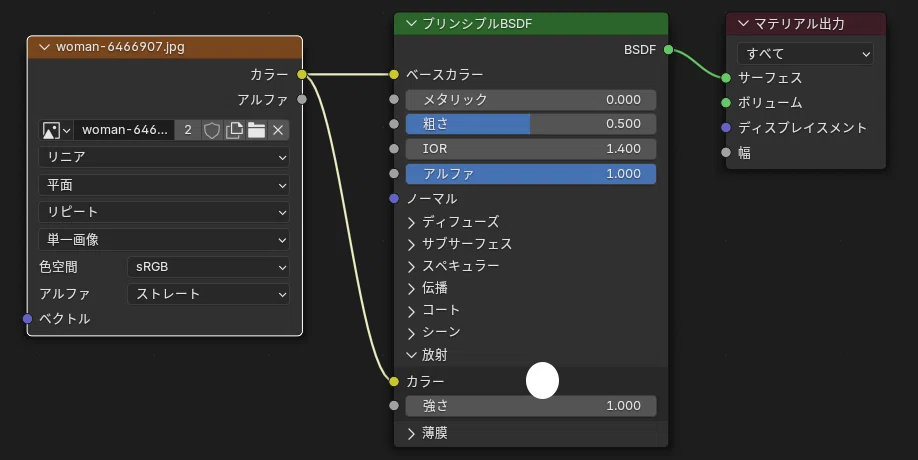
Task: Click the ベースカラー input socket
Action: (394, 74)
